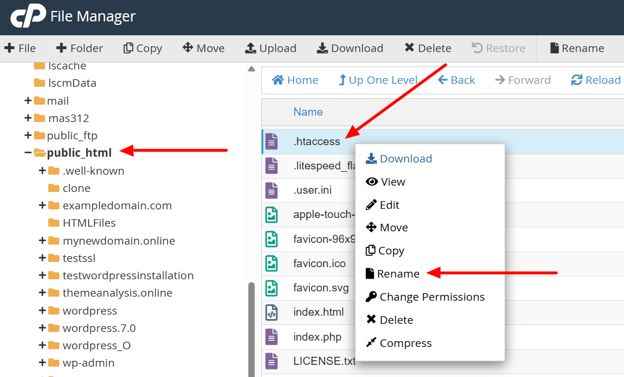This screenshot has height=377, width=624.
Task: Expand the wordpress.7.0 folder in the tree
Action: 42,328
